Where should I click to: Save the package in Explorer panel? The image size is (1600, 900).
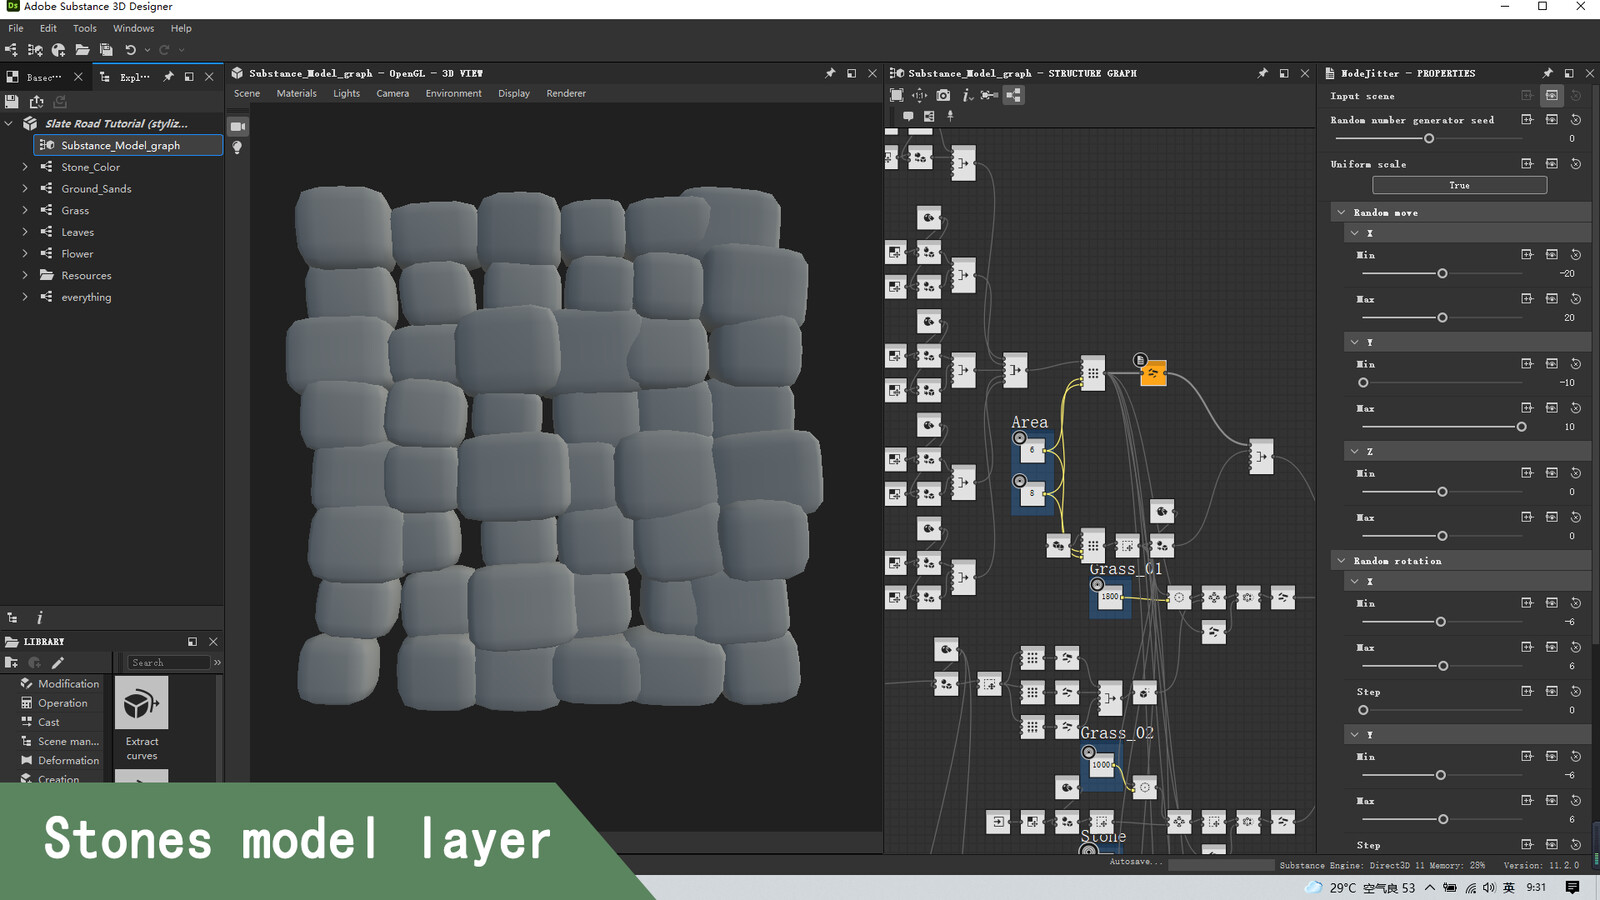click(x=12, y=101)
